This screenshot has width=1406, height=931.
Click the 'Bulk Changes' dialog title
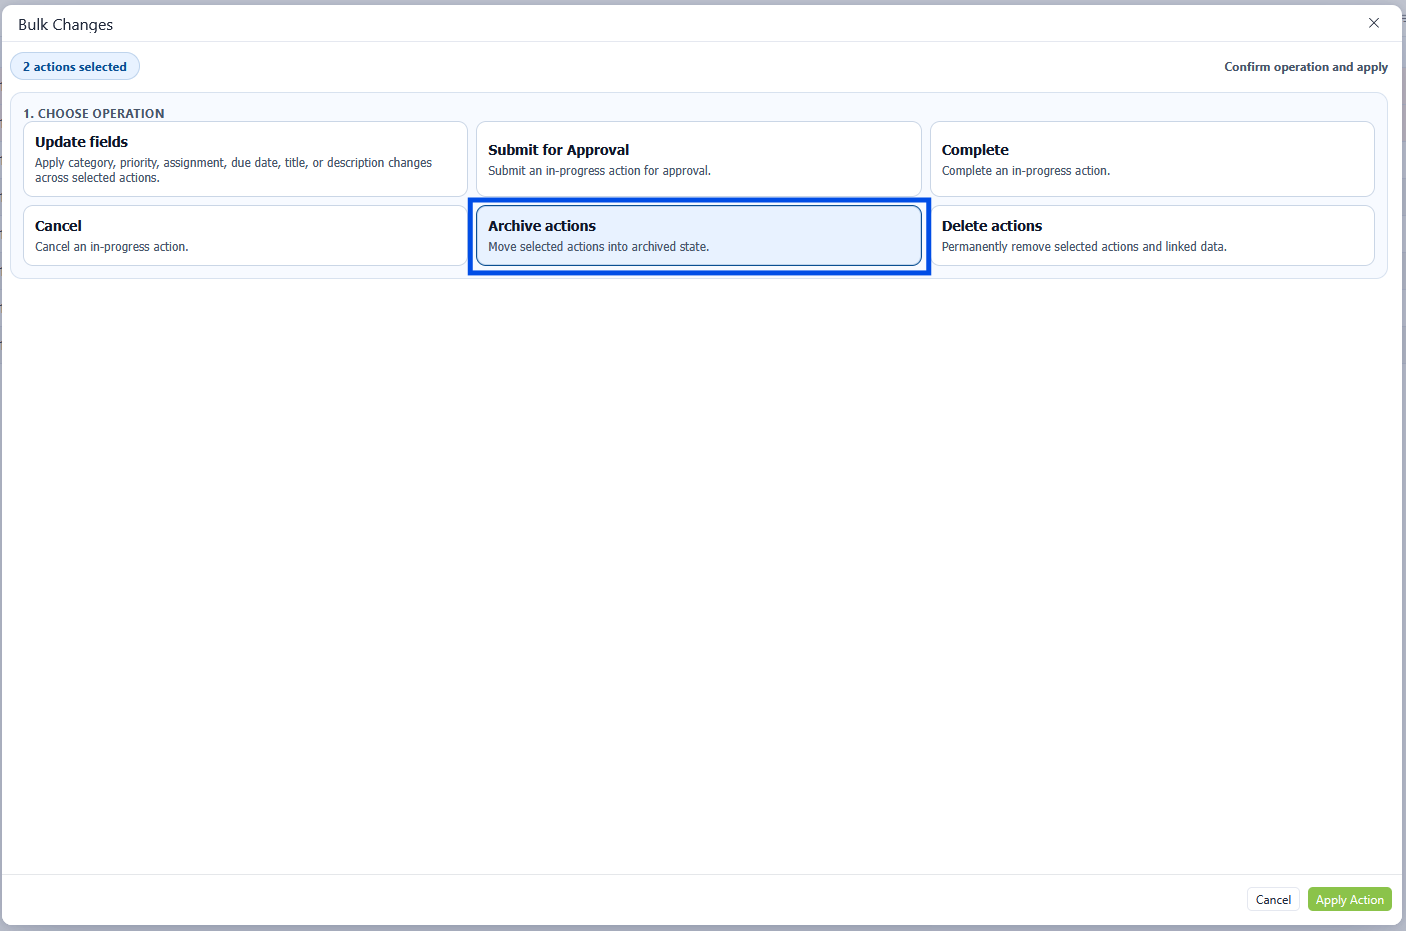tap(66, 25)
